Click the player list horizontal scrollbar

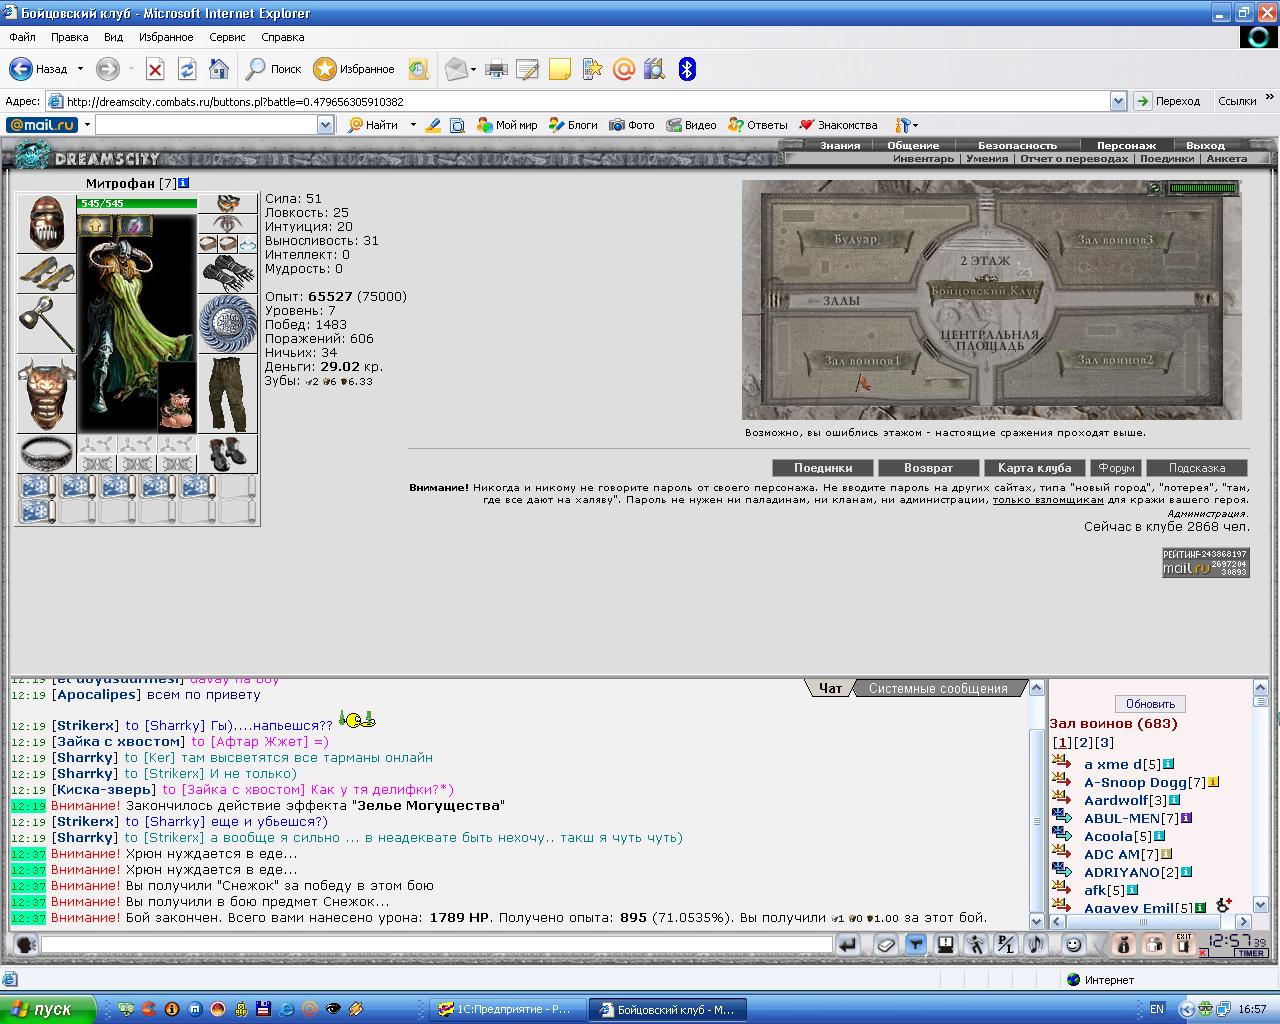[x=1150, y=922]
